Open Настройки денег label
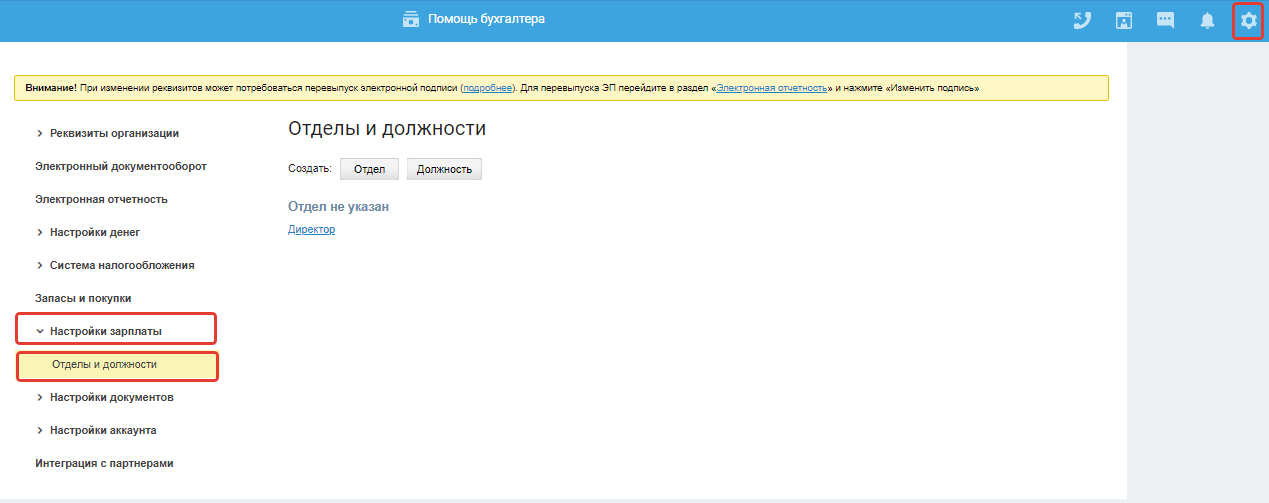Viewport: 1269px width, 503px height. (95, 232)
